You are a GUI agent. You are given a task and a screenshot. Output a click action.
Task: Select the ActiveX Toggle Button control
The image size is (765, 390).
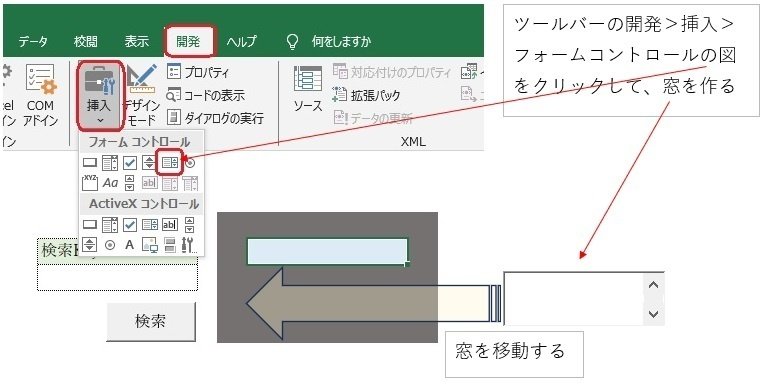(169, 245)
